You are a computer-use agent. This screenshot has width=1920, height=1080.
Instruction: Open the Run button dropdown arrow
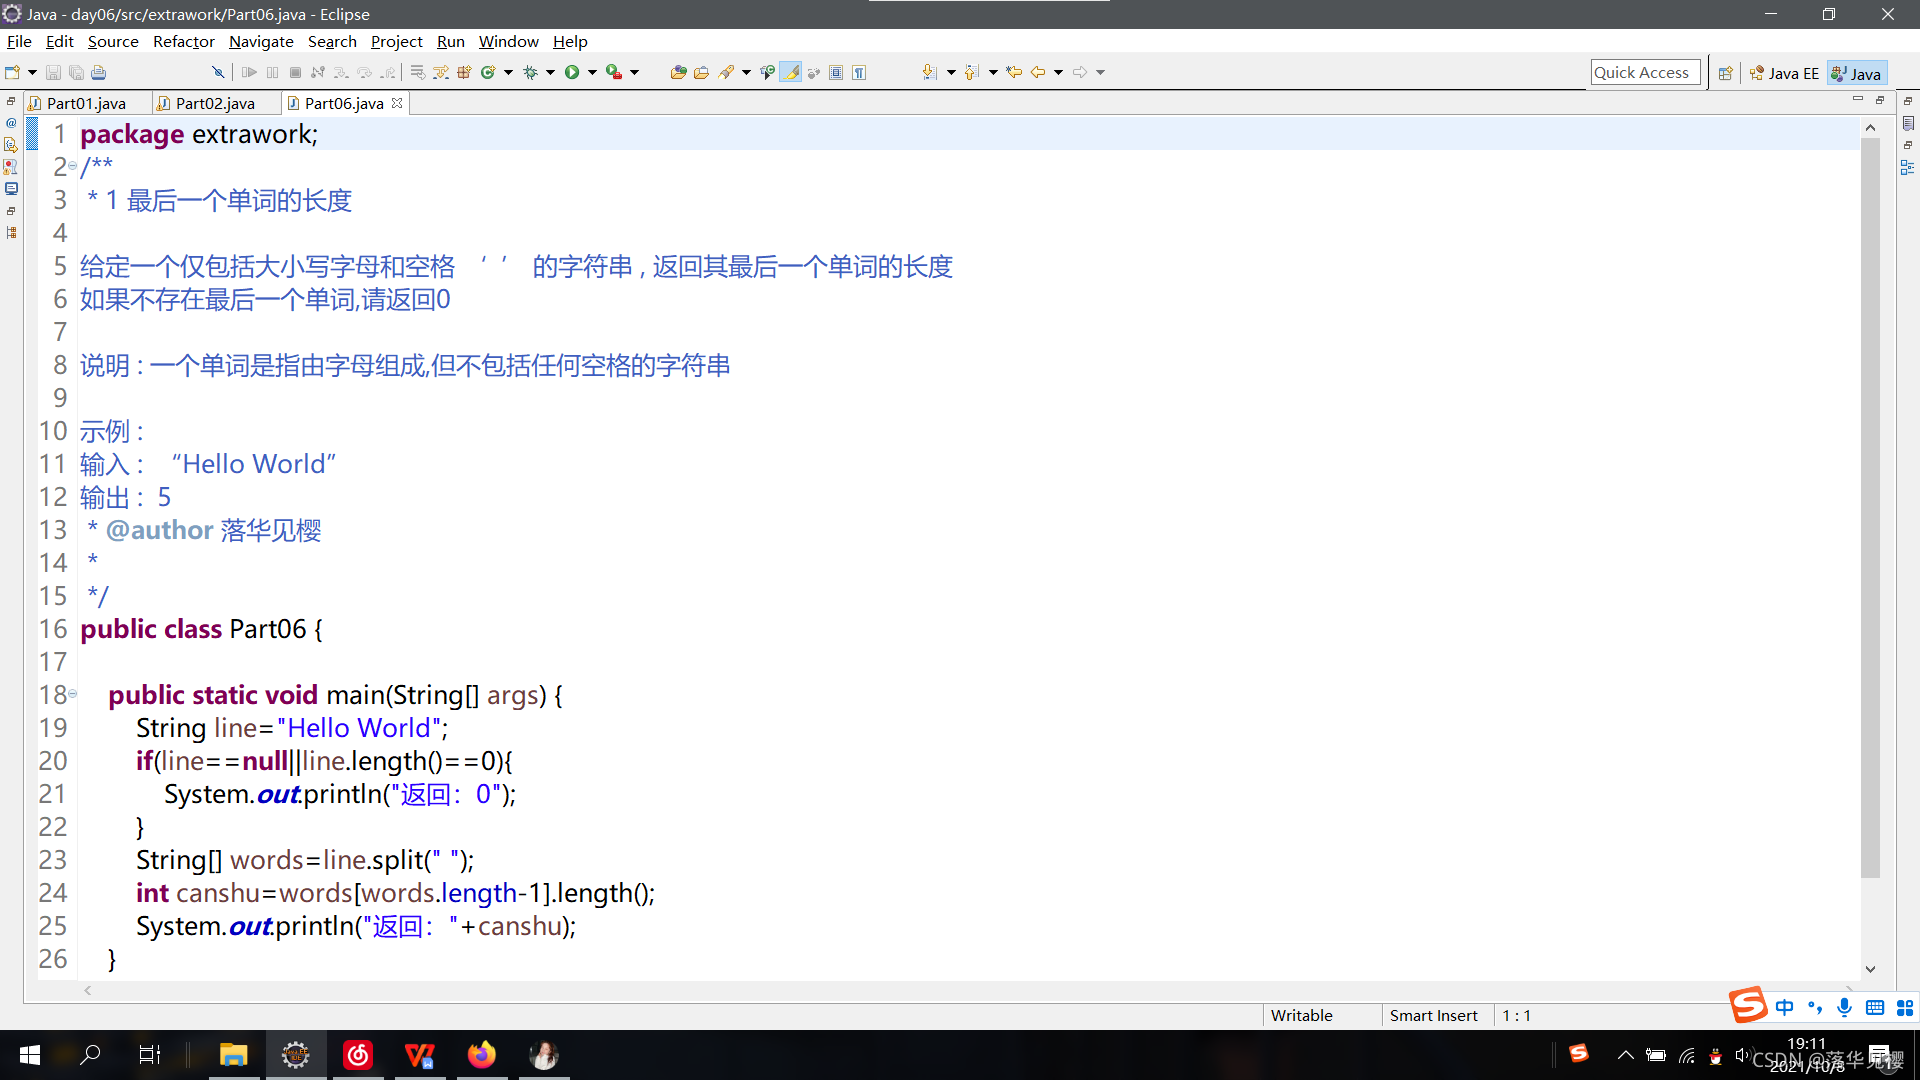click(592, 72)
